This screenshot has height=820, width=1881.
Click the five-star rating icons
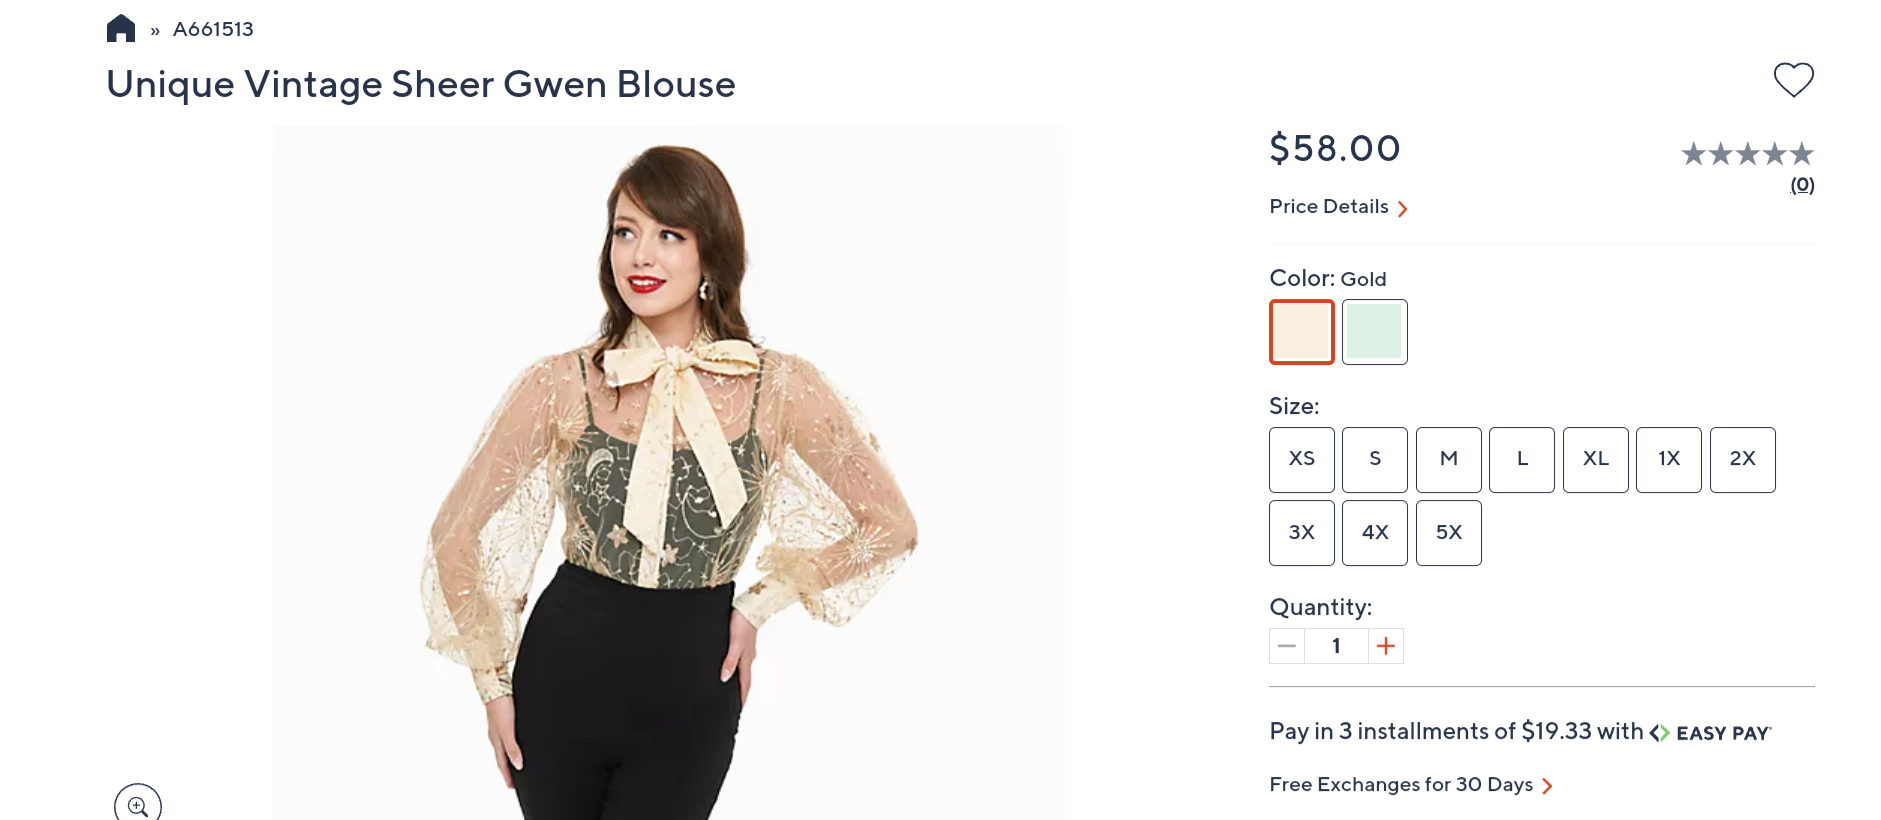click(1747, 154)
